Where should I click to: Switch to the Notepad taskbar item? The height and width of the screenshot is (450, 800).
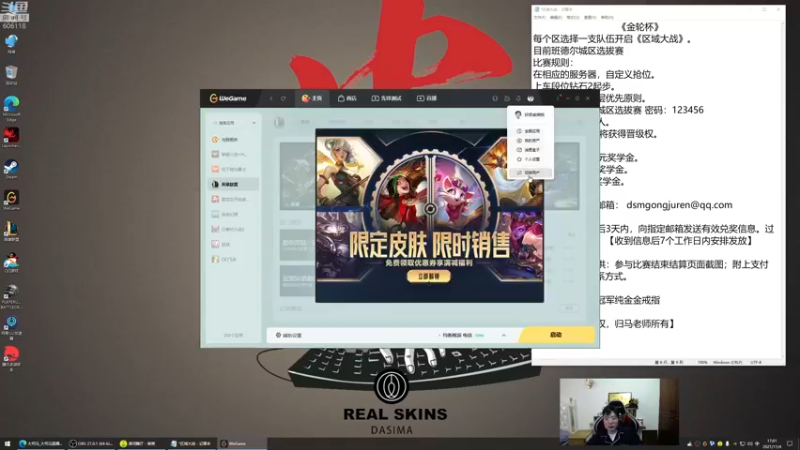[x=191, y=443]
